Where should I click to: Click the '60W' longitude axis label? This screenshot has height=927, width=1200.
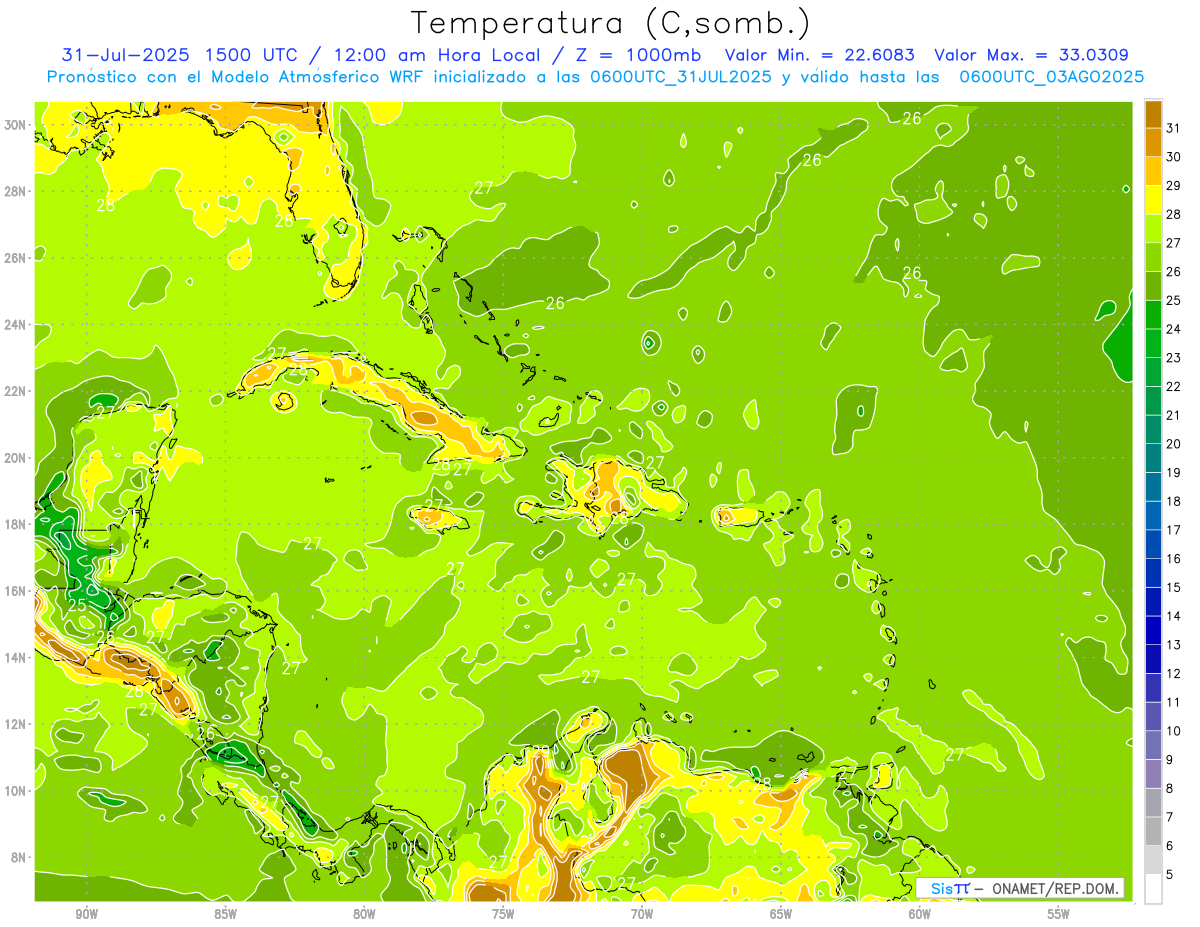[x=920, y=914]
